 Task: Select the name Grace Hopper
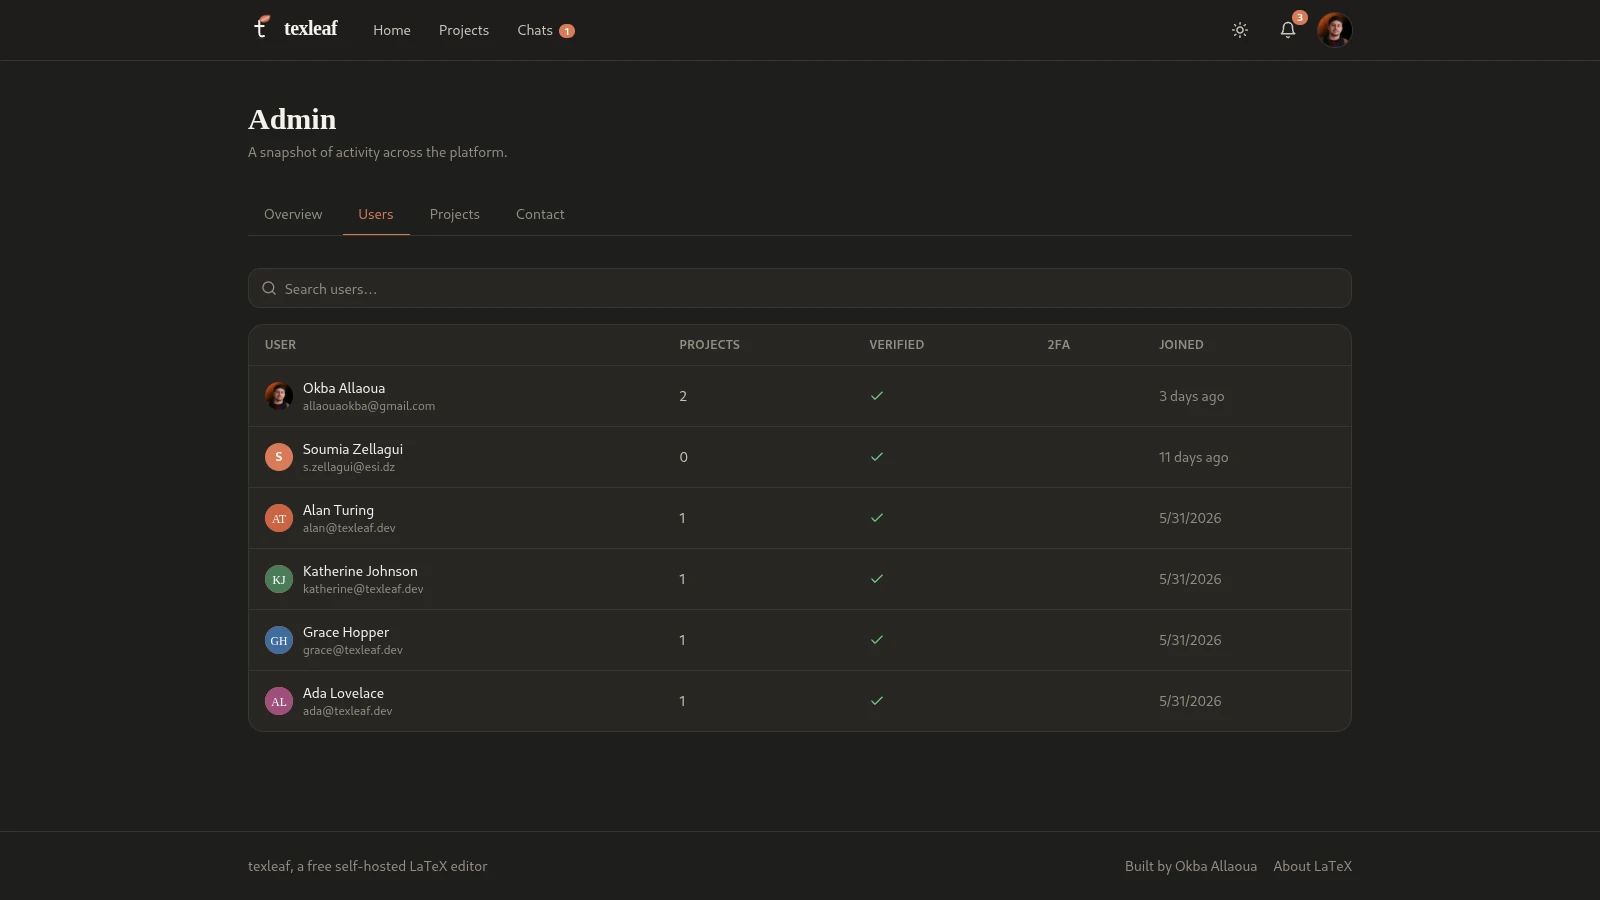click(x=346, y=632)
